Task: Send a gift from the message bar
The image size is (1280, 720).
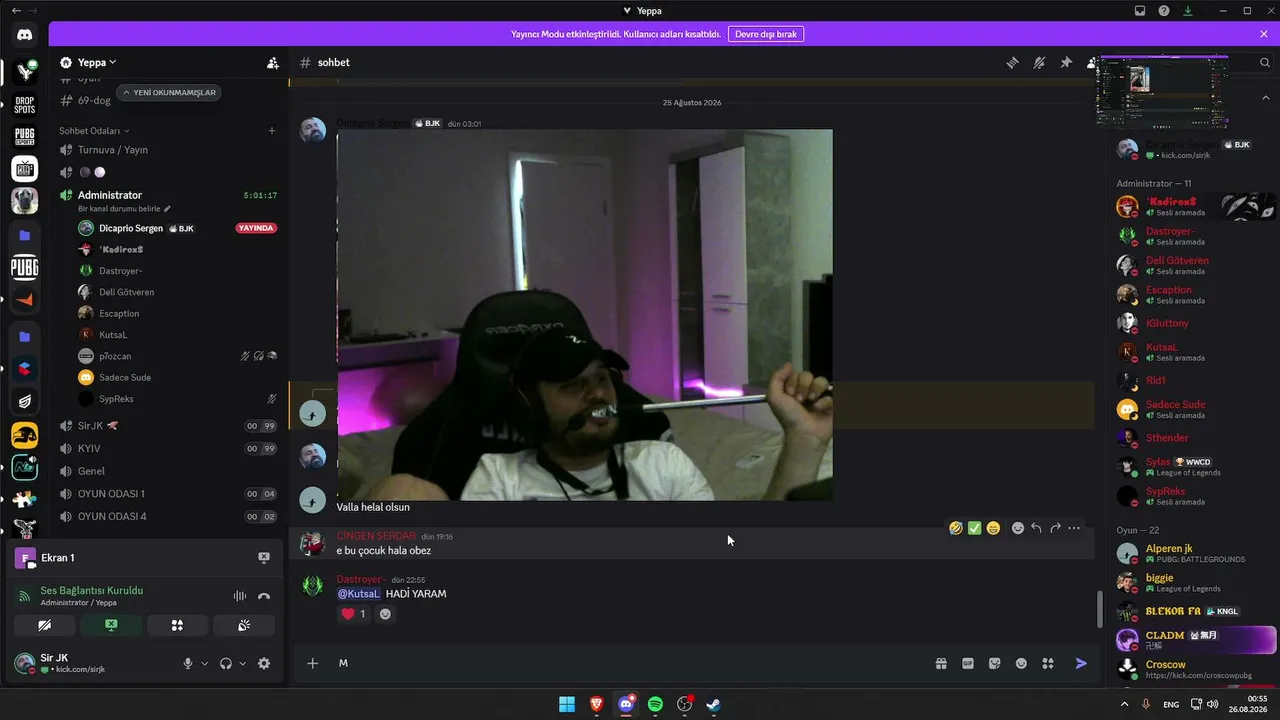Action: coord(941,663)
